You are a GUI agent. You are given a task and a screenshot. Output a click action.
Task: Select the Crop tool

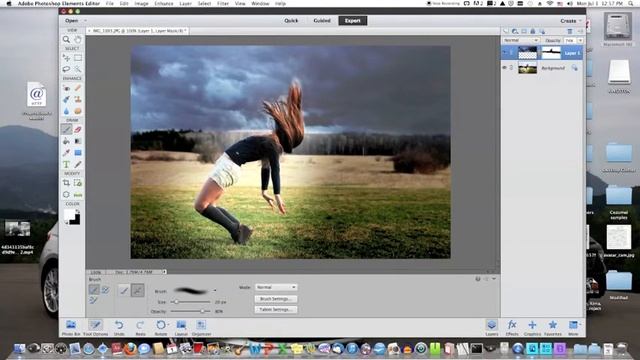pyautogui.click(x=66, y=183)
